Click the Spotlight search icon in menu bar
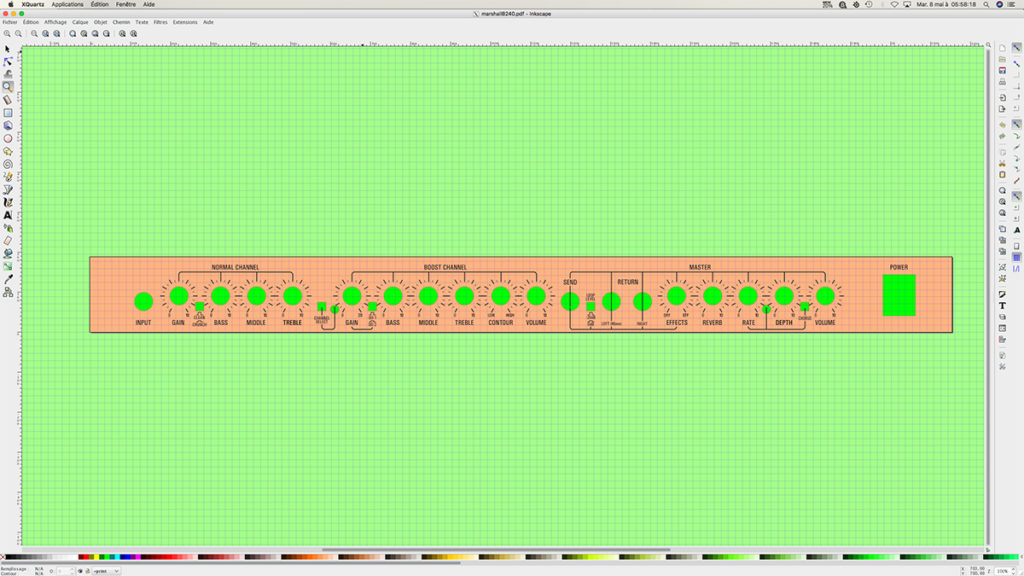 click(x=986, y=5)
